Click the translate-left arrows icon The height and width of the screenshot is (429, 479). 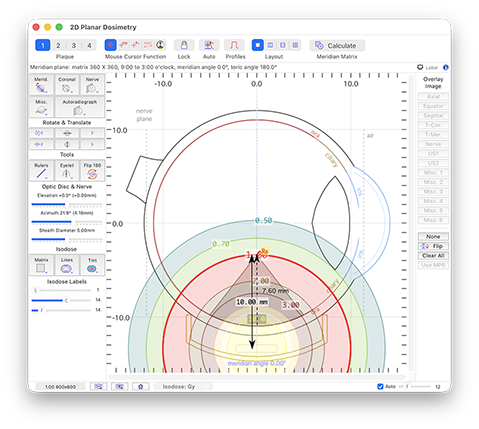tap(41, 144)
